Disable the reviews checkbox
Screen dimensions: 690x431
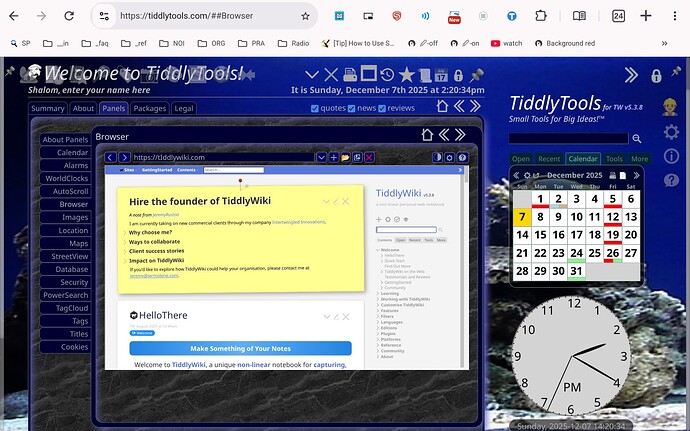pyautogui.click(x=381, y=108)
